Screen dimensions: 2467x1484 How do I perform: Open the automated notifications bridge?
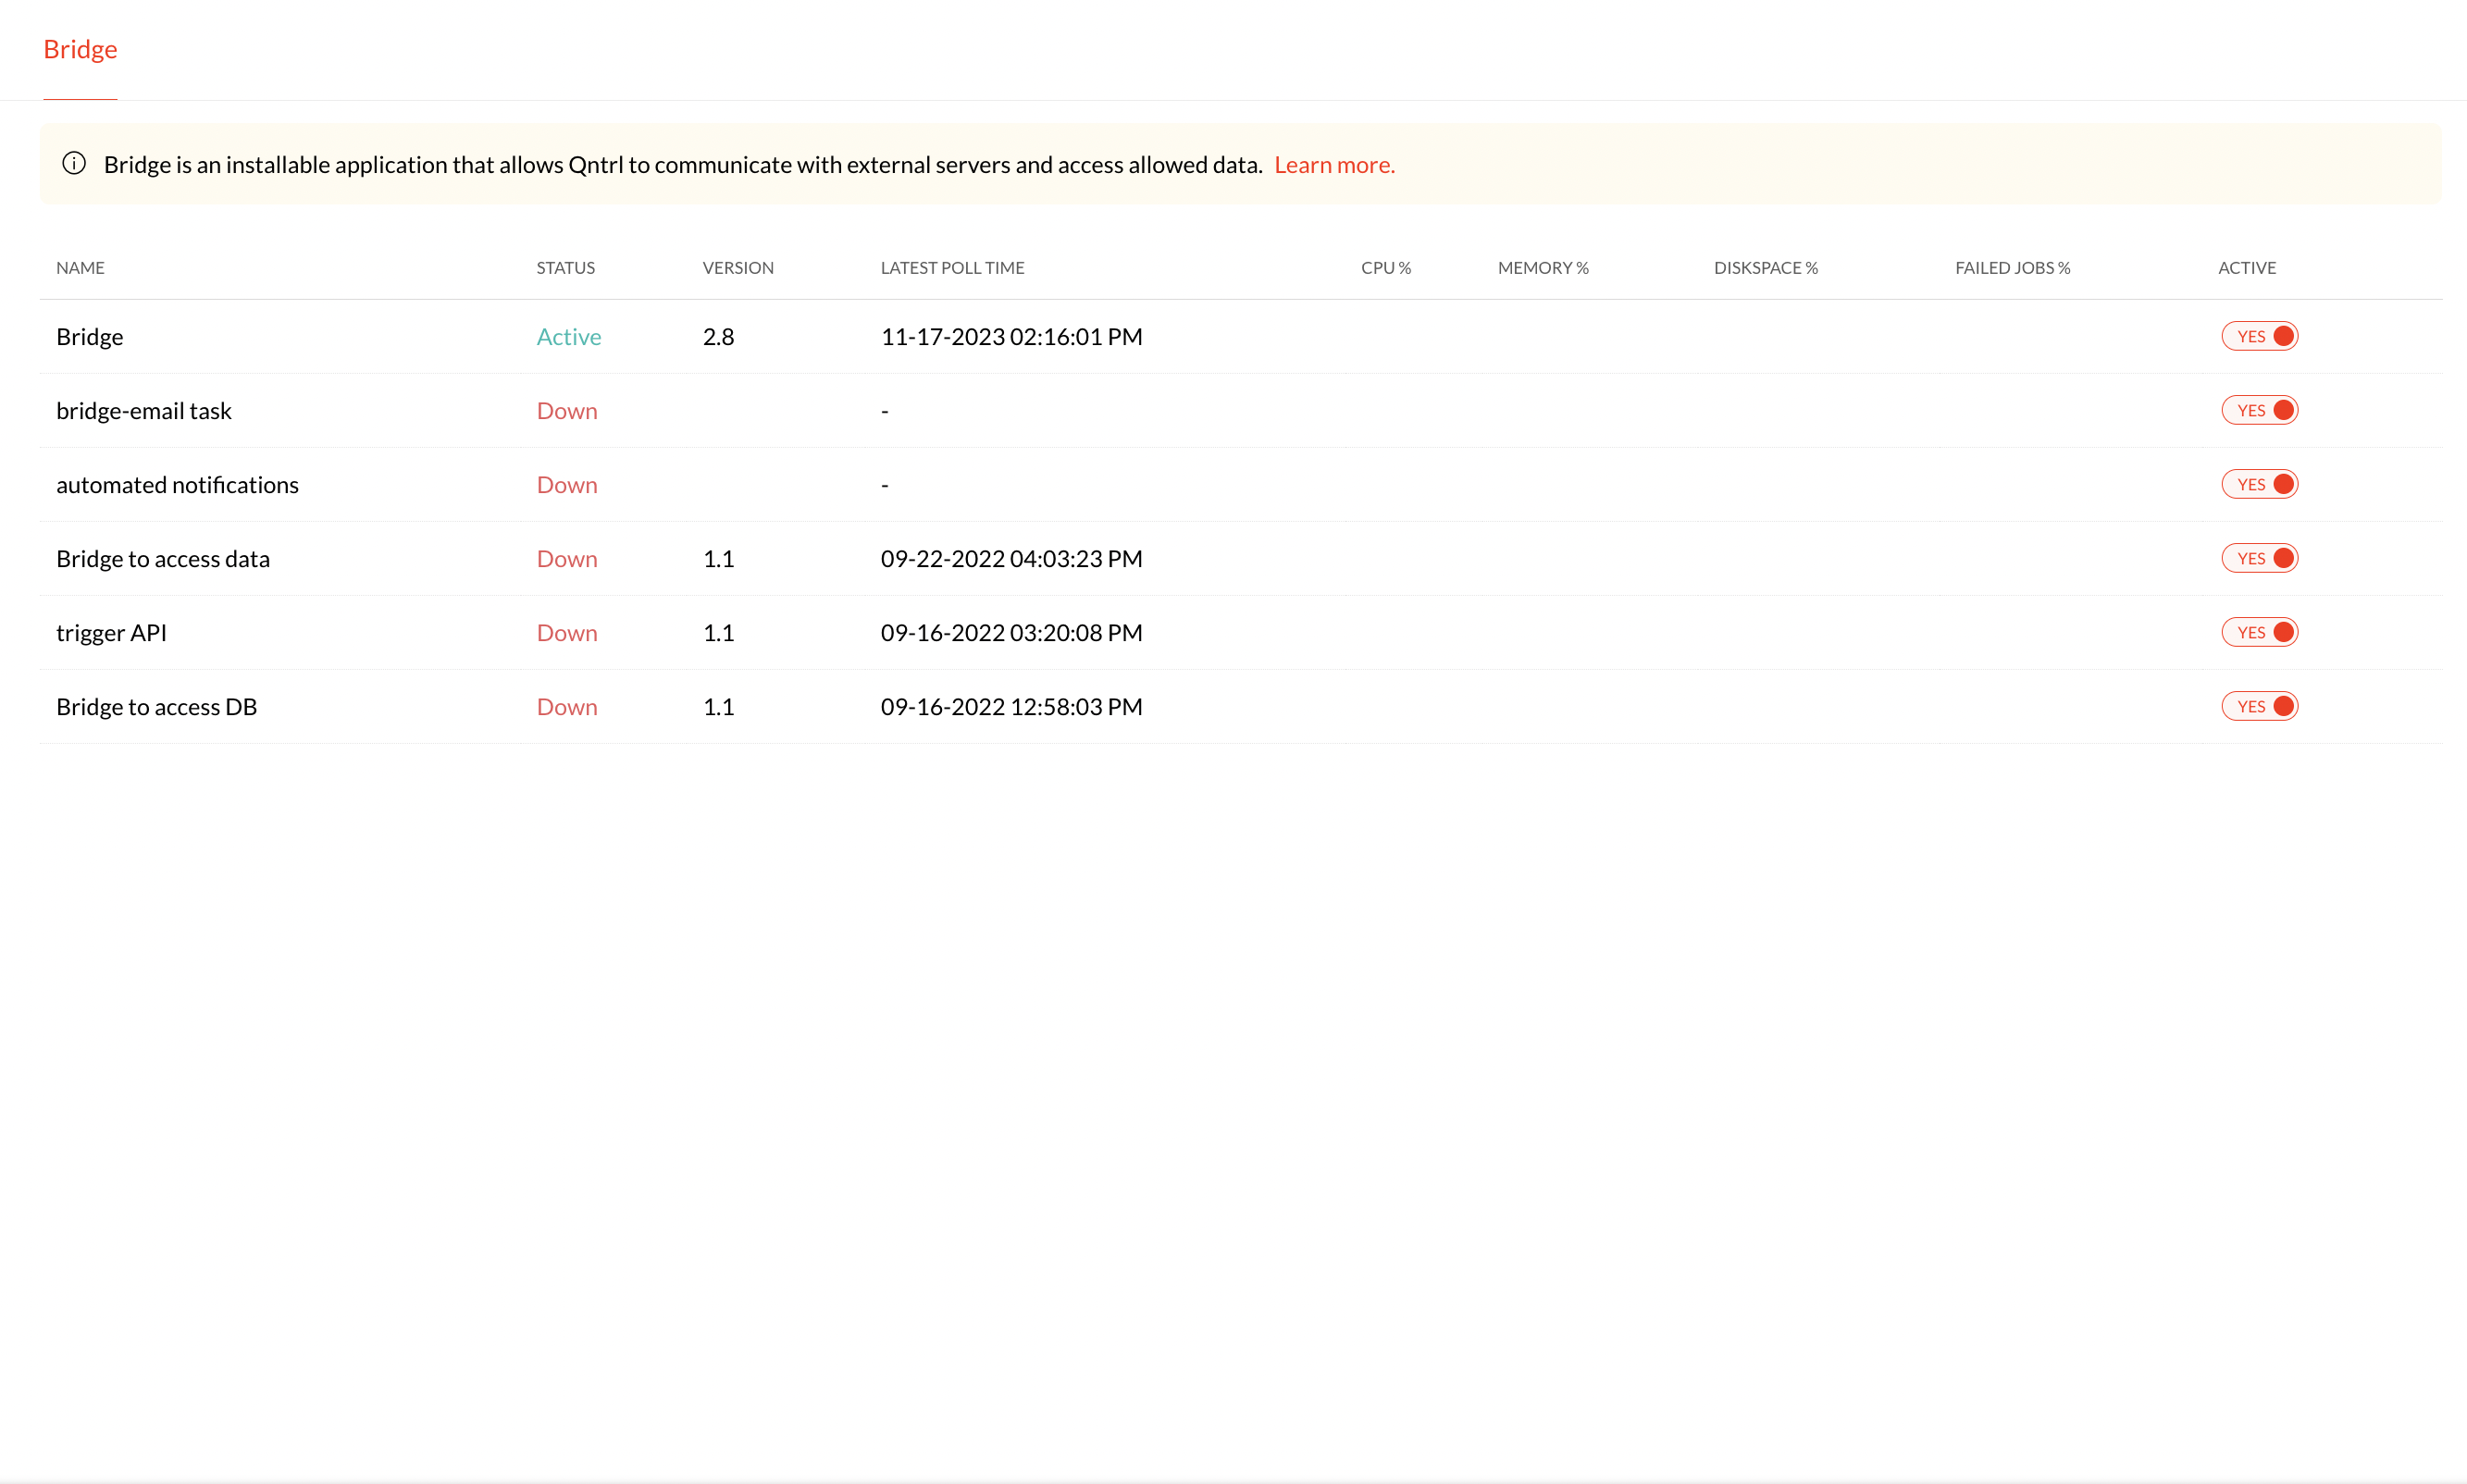pyautogui.click(x=177, y=485)
